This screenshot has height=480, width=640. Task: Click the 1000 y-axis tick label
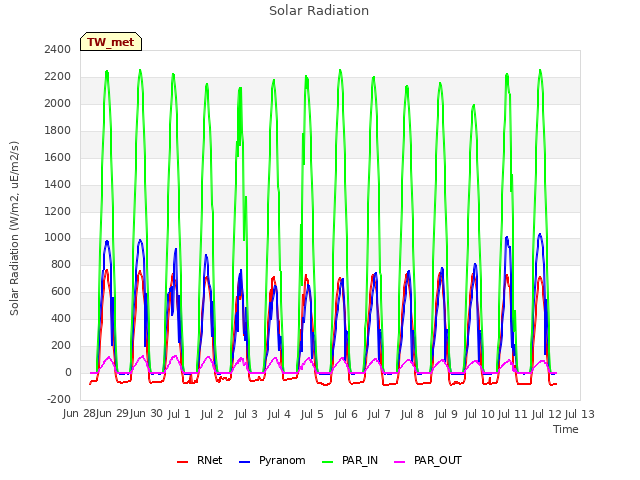click(58, 238)
